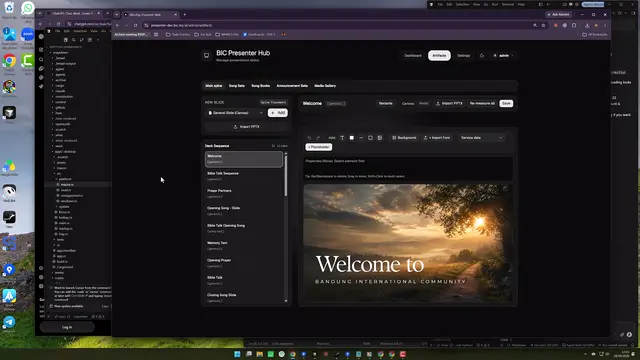Open a new tab in the Presenter browser
Screen dimensions: 640x360
tap(184, 15)
